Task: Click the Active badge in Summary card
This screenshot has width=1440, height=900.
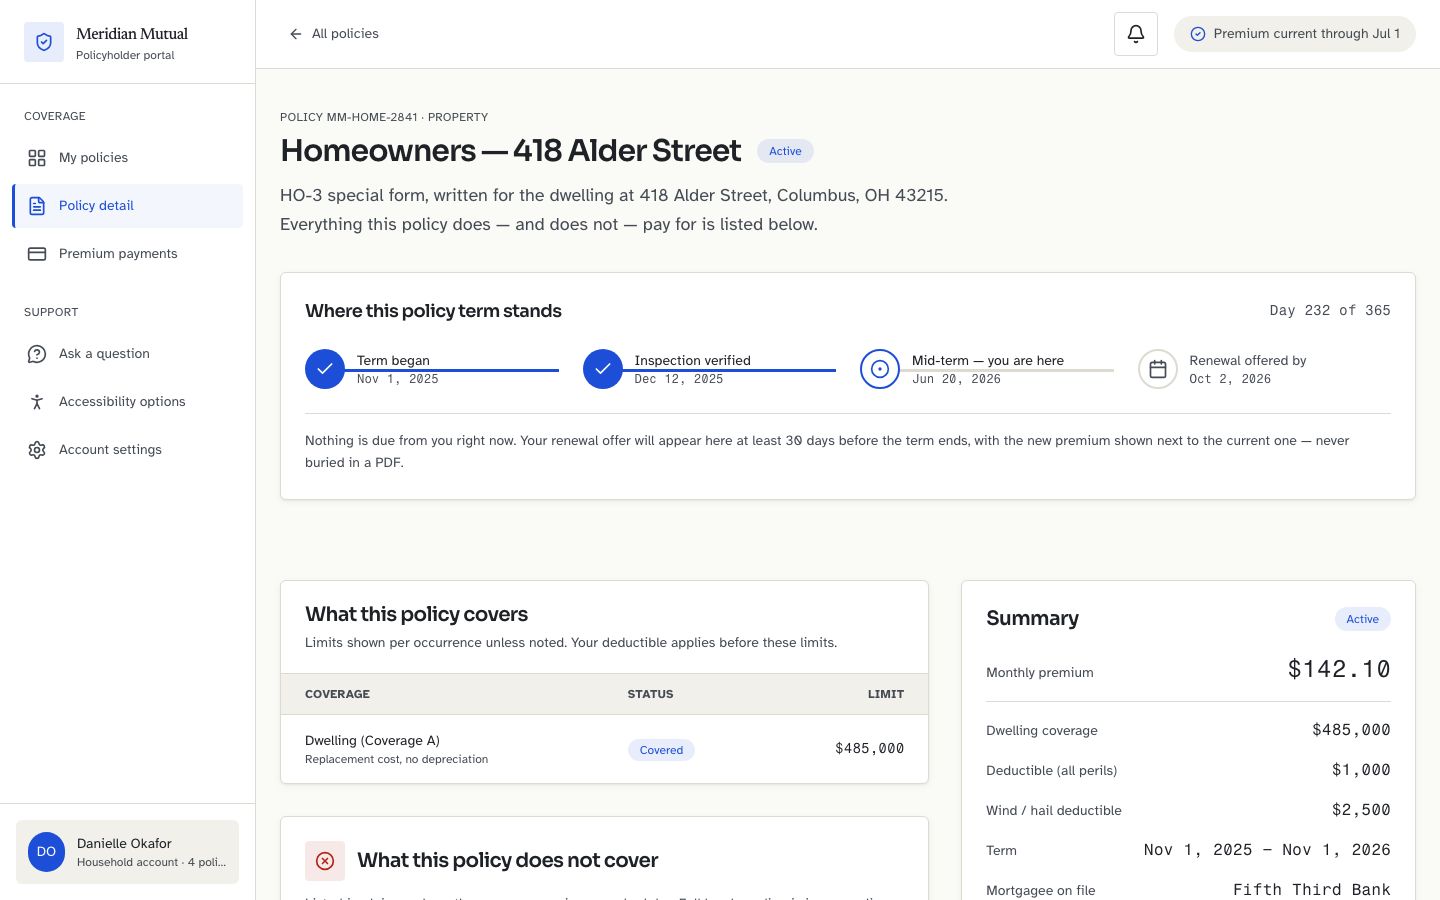Action: [1362, 619]
